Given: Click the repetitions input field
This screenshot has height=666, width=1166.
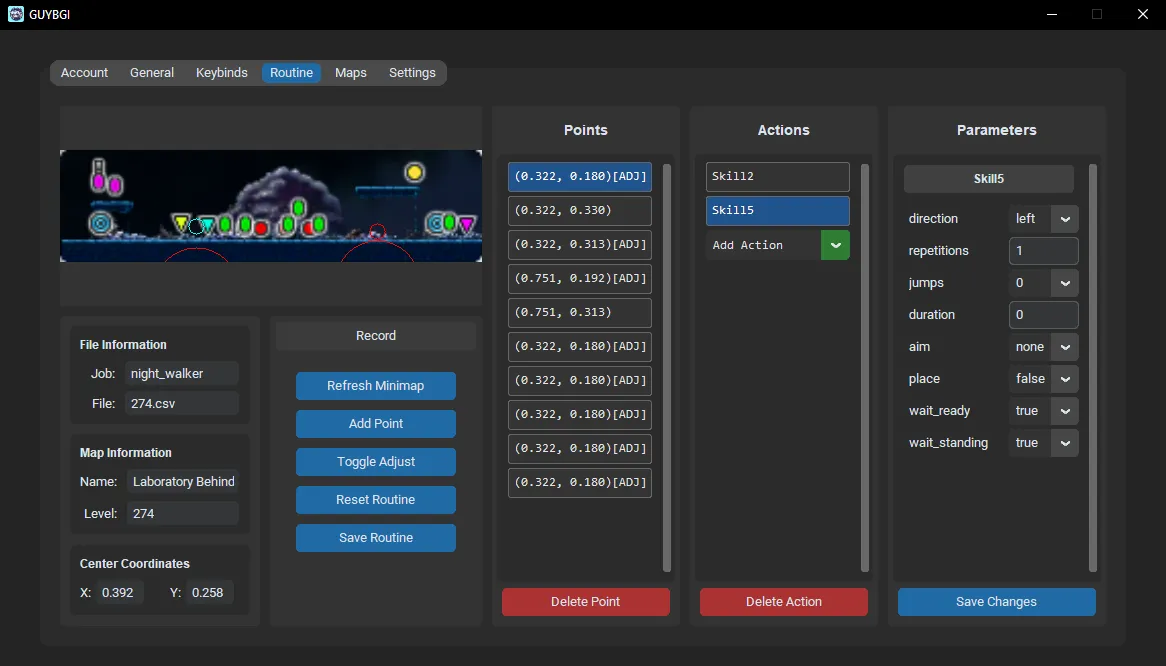Looking at the screenshot, I should (1043, 250).
